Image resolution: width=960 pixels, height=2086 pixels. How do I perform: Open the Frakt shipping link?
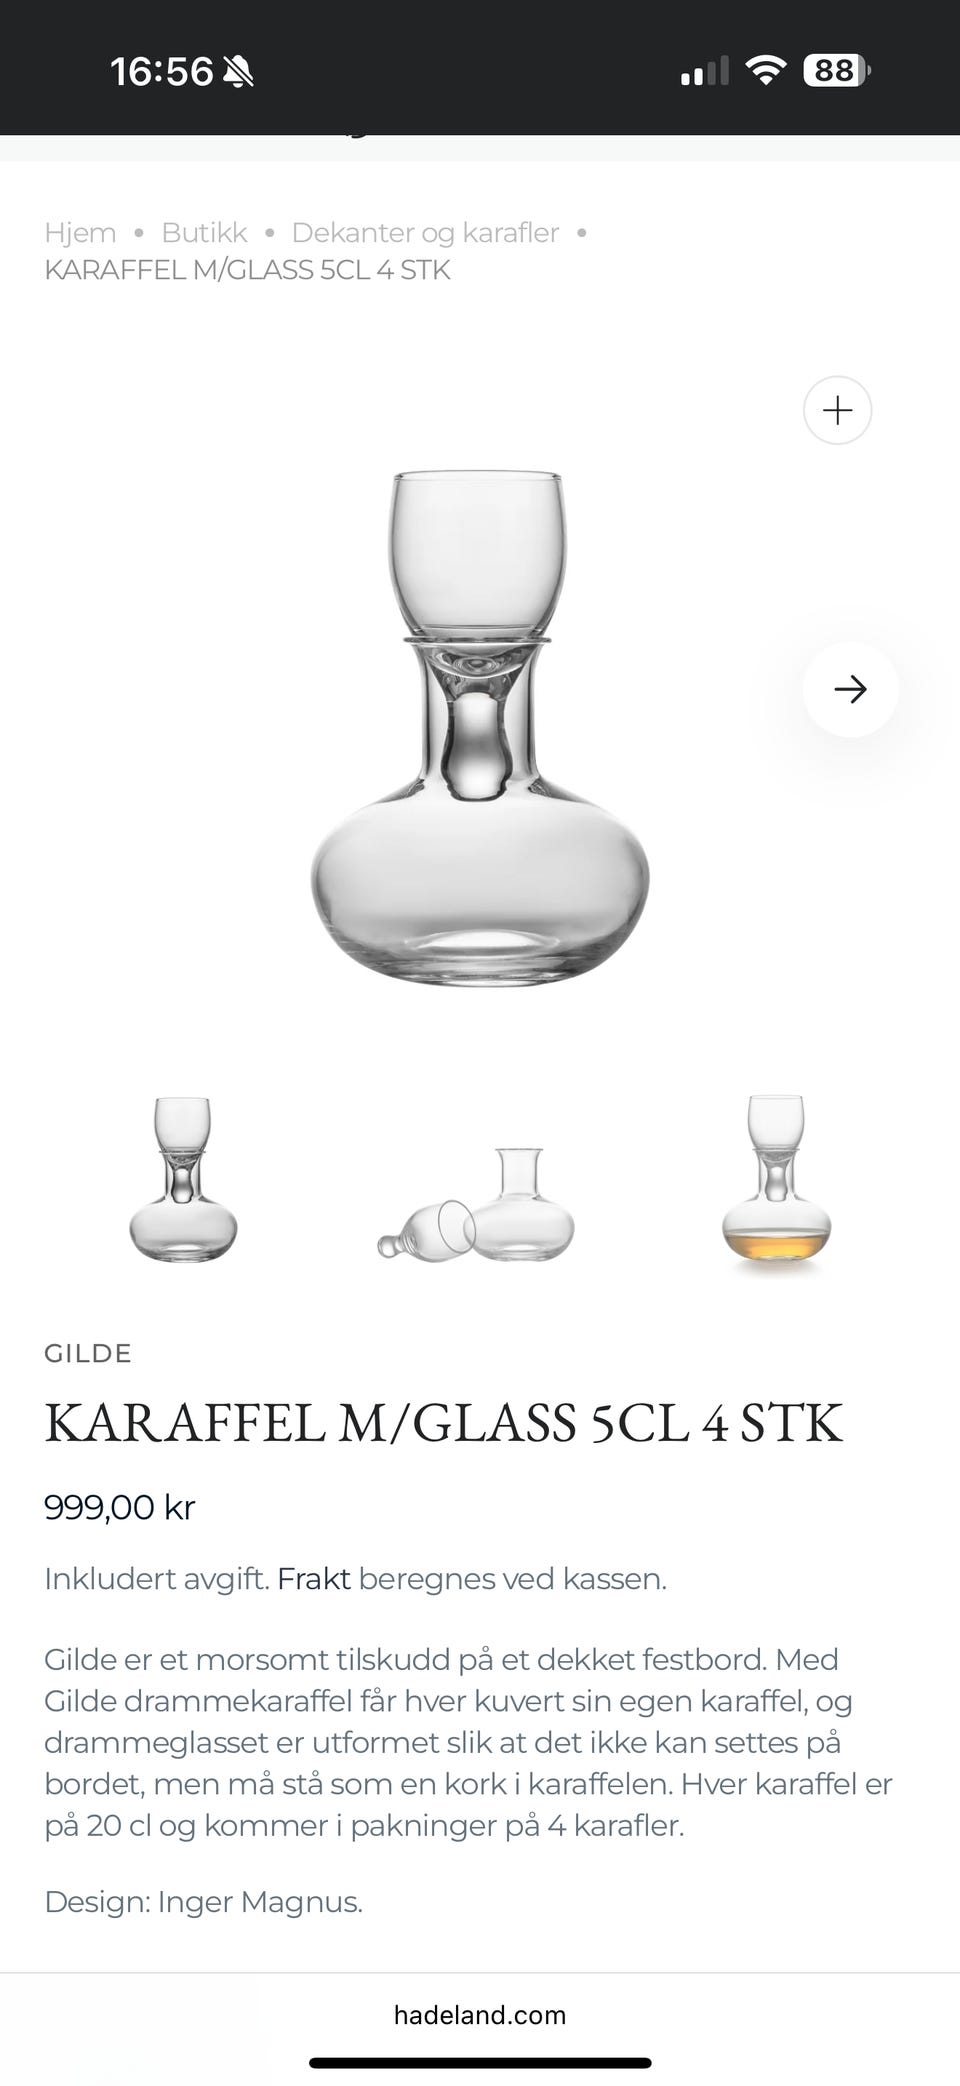click(x=313, y=1579)
